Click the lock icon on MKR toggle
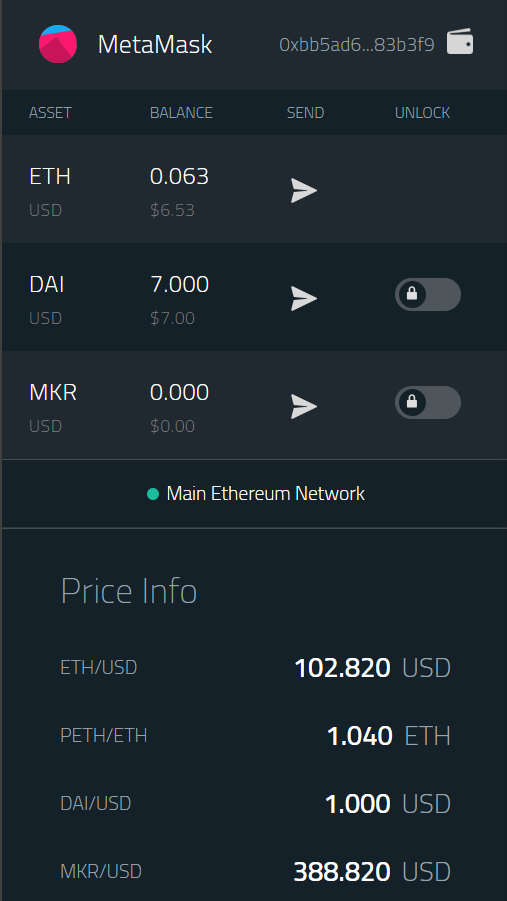Viewport: 507px width, 901px height. (412, 402)
